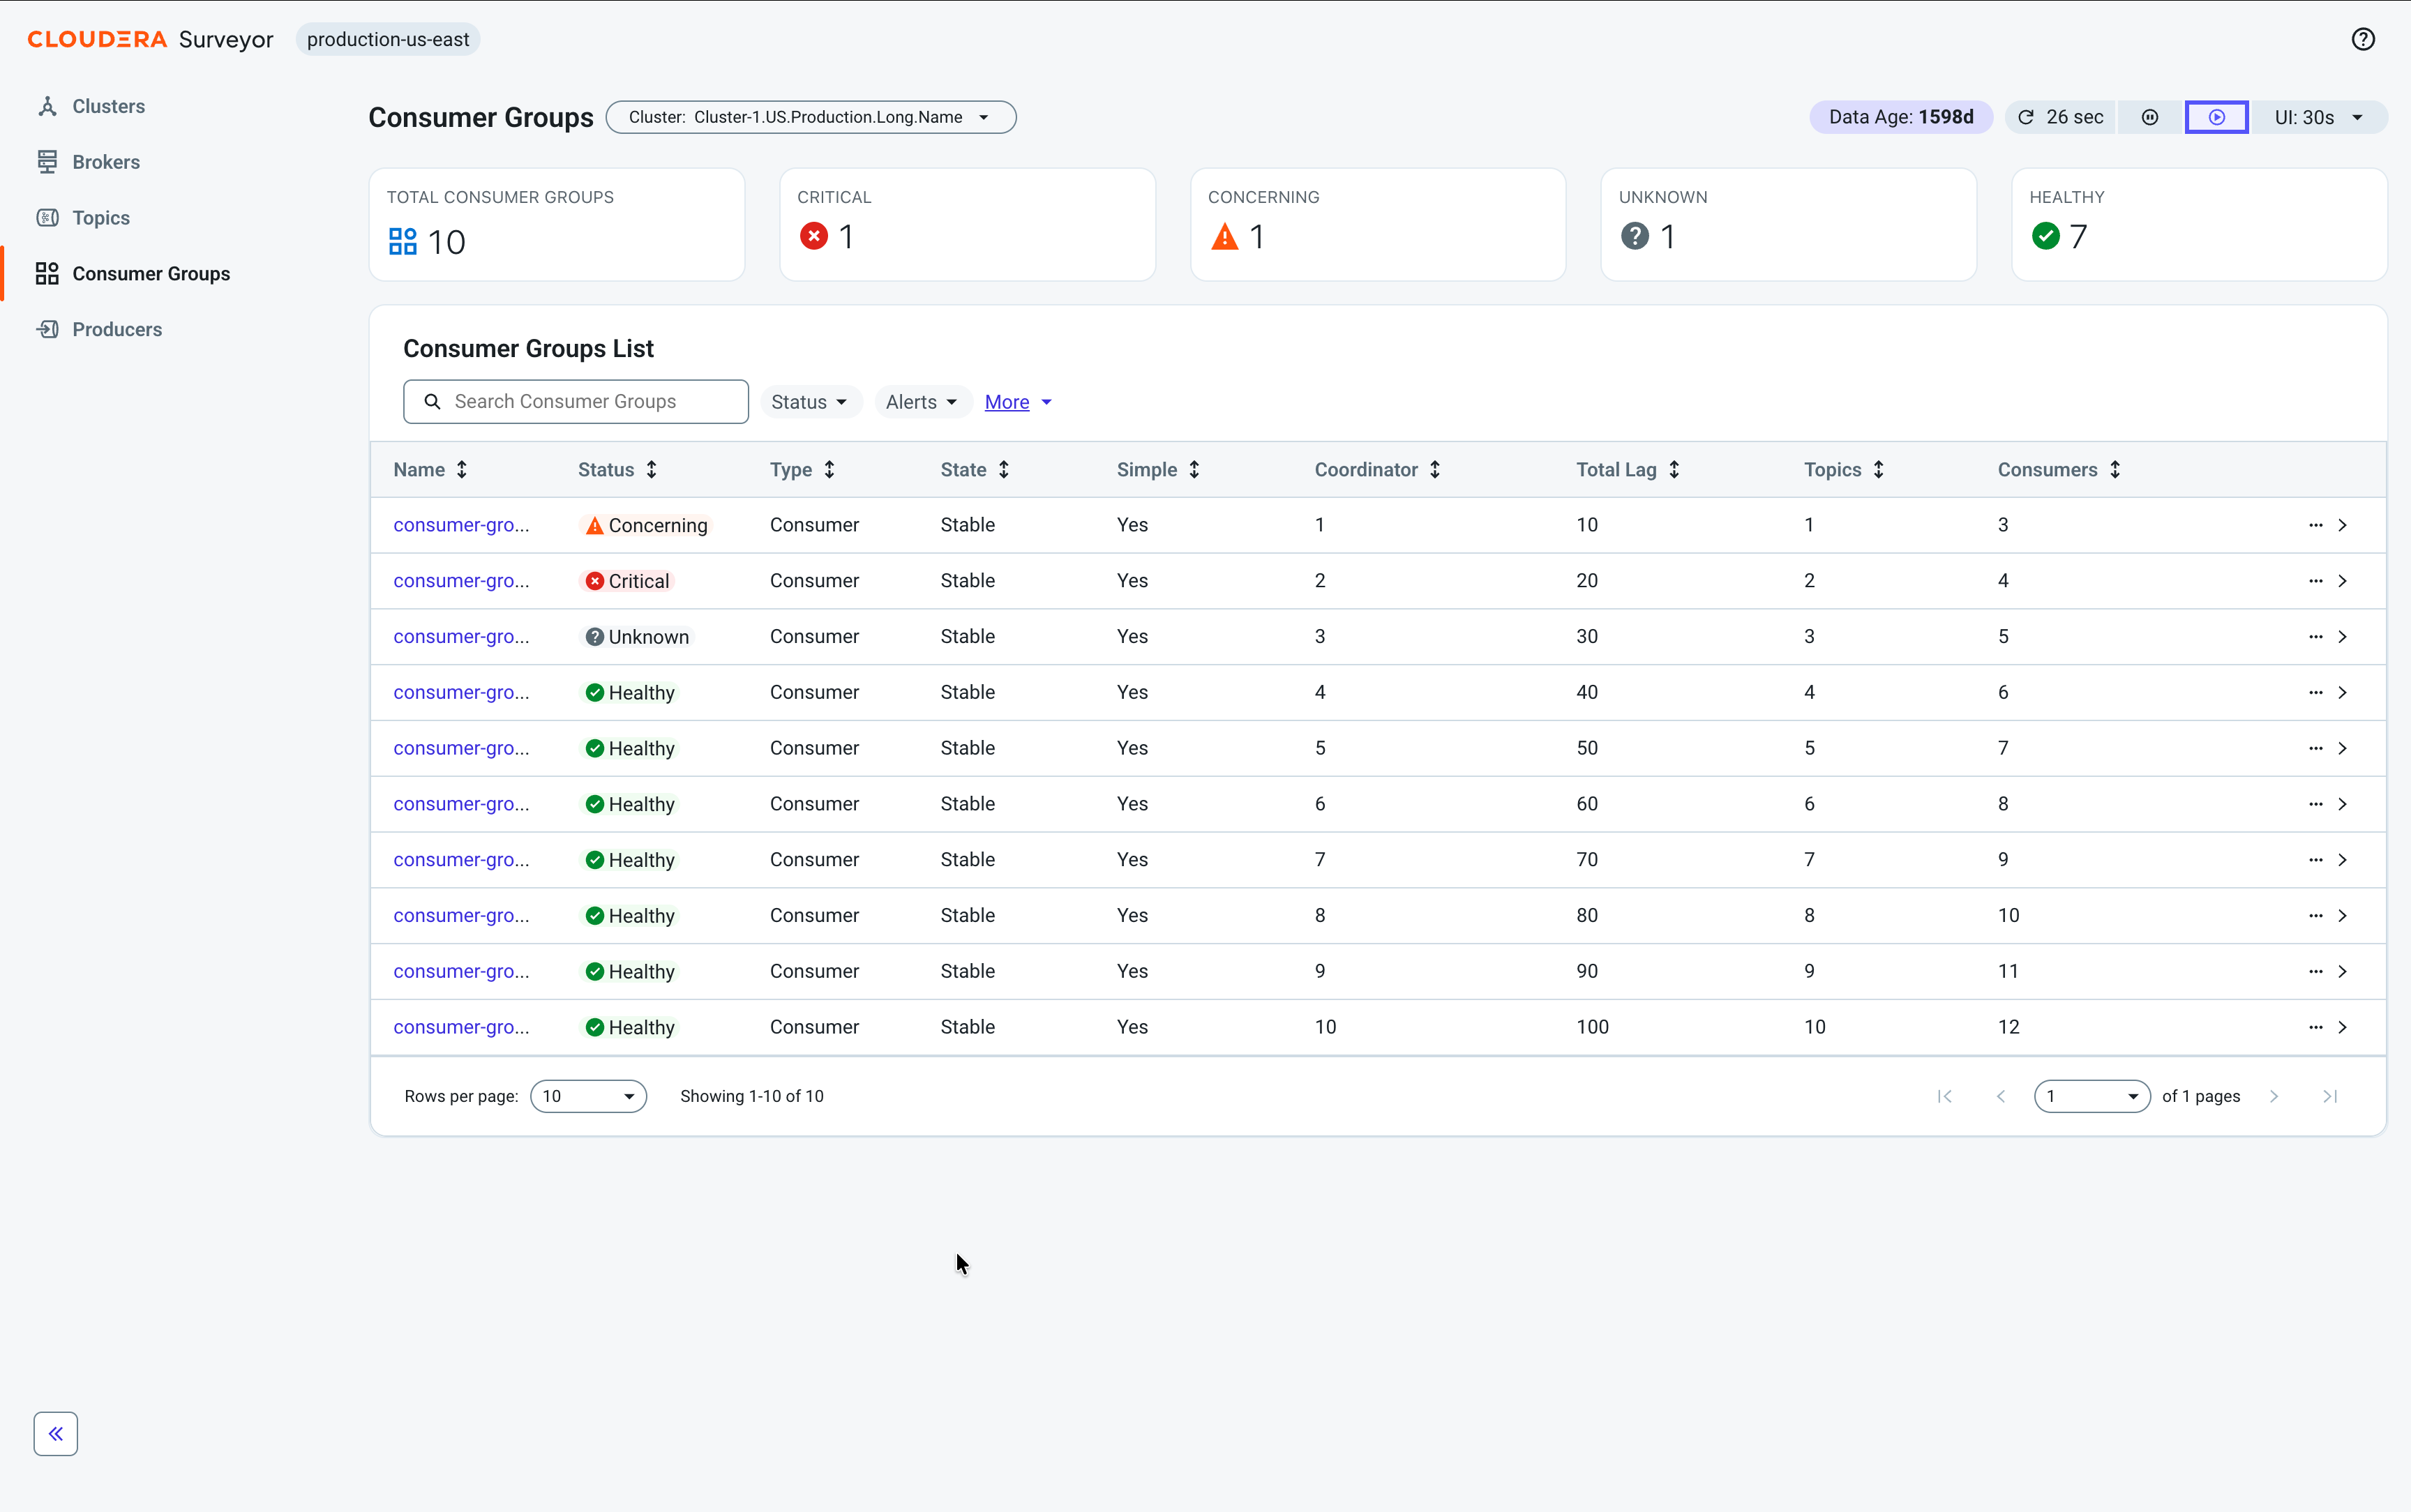The height and width of the screenshot is (1512, 2411).
Task: Click the Search Consumer Groups field
Action: coord(576,401)
